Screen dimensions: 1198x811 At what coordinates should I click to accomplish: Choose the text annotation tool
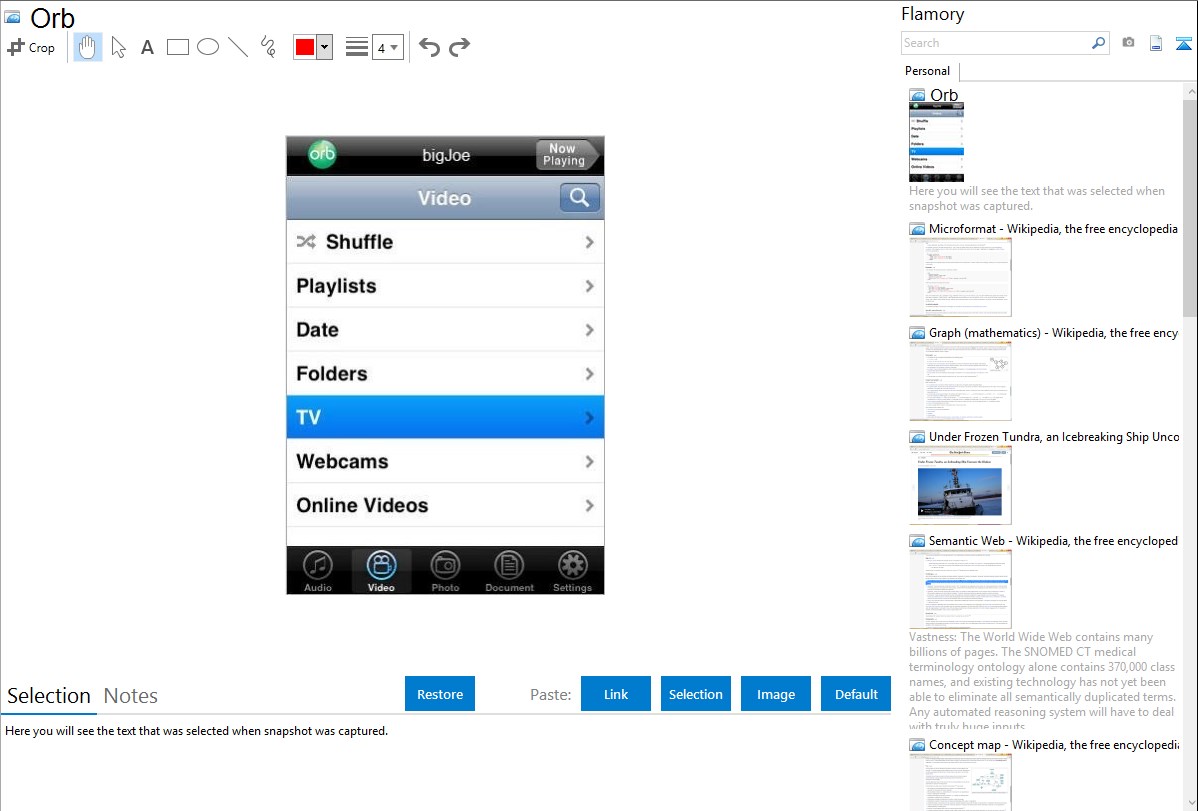point(147,47)
